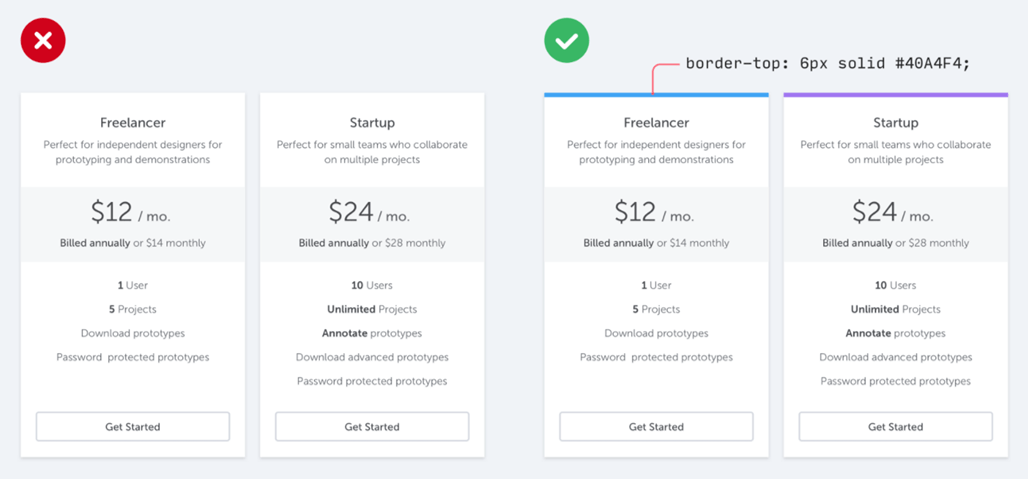Click the red X cross icon

pyautogui.click(x=43, y=41)
